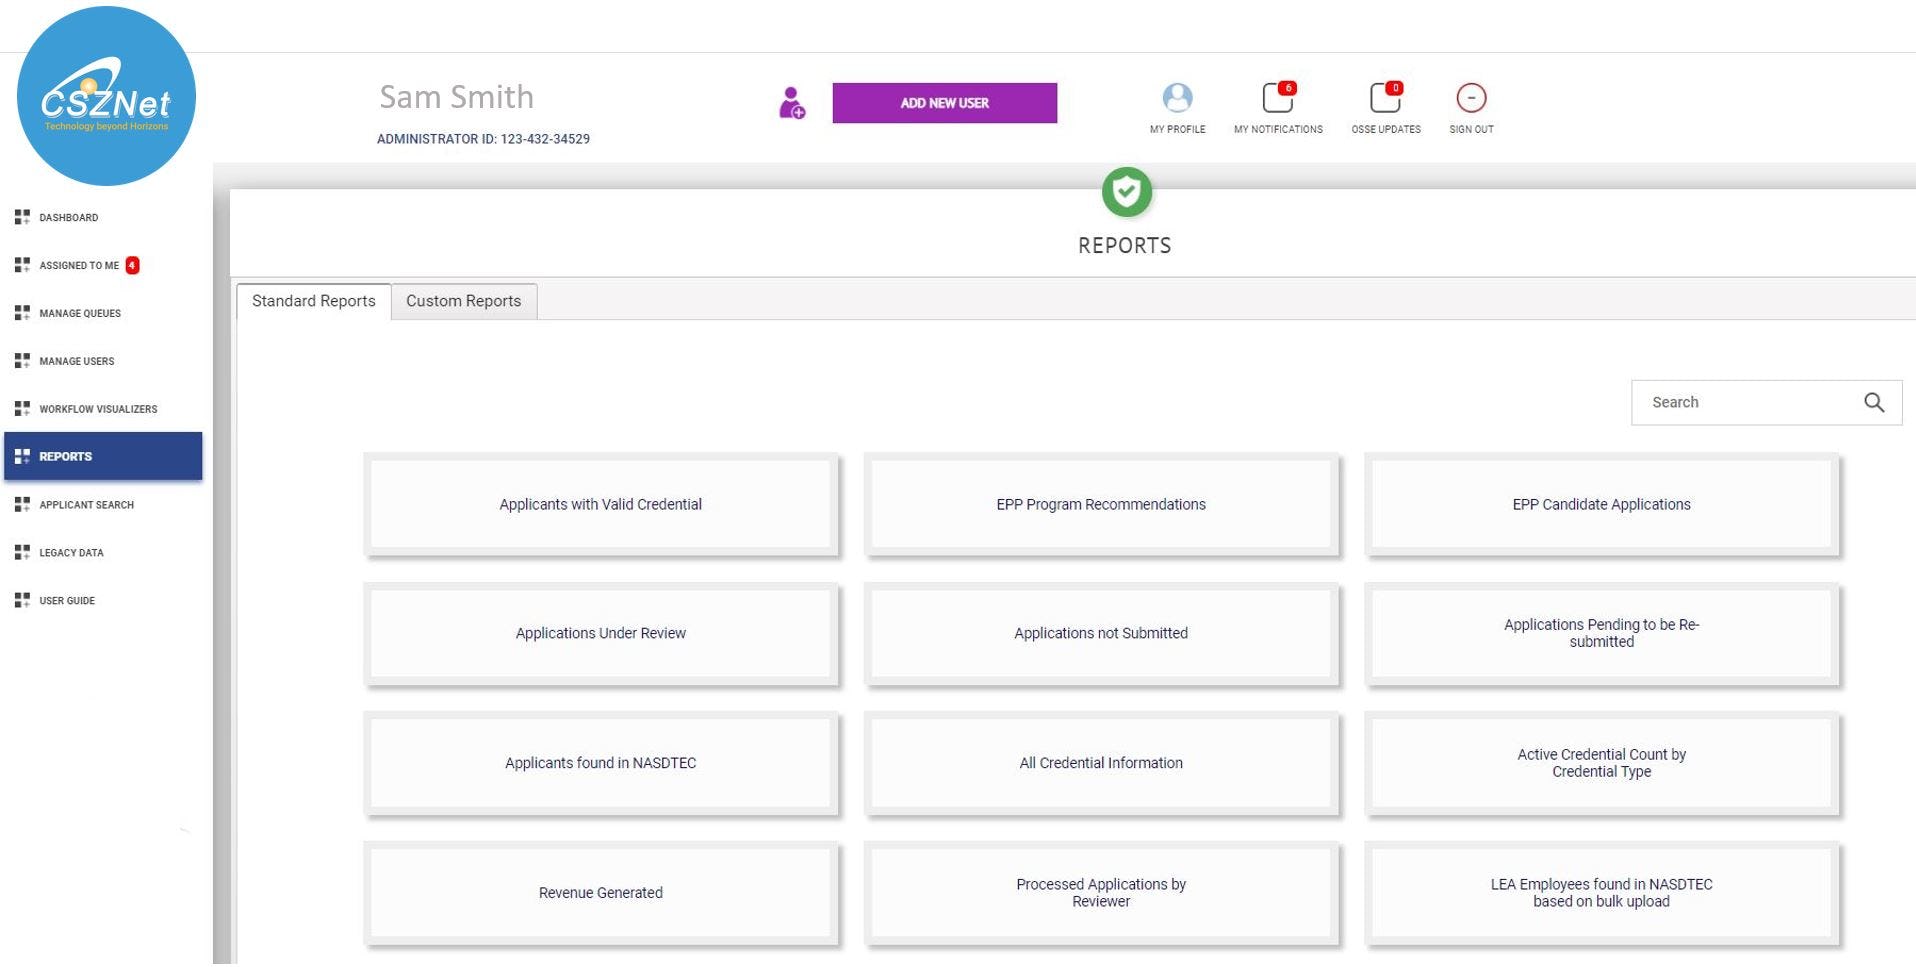Image resolution: width=1916 pixels, height=967 pixels.
Task: Click Administrator ID 123-432-34529 text
Action: point(483,139)
